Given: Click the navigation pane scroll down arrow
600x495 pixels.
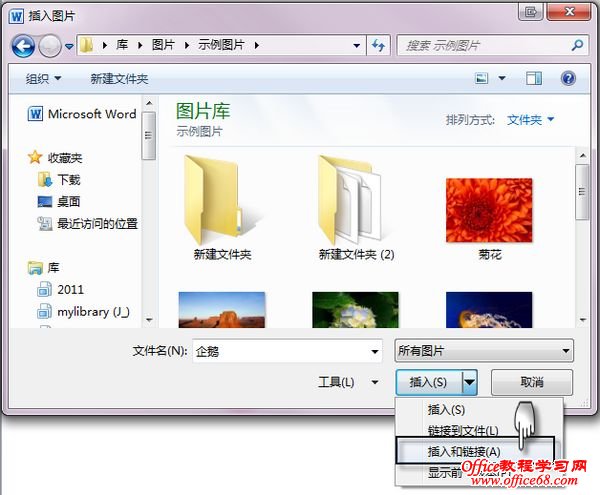Looking at the screenshot, I should [149, 319].
